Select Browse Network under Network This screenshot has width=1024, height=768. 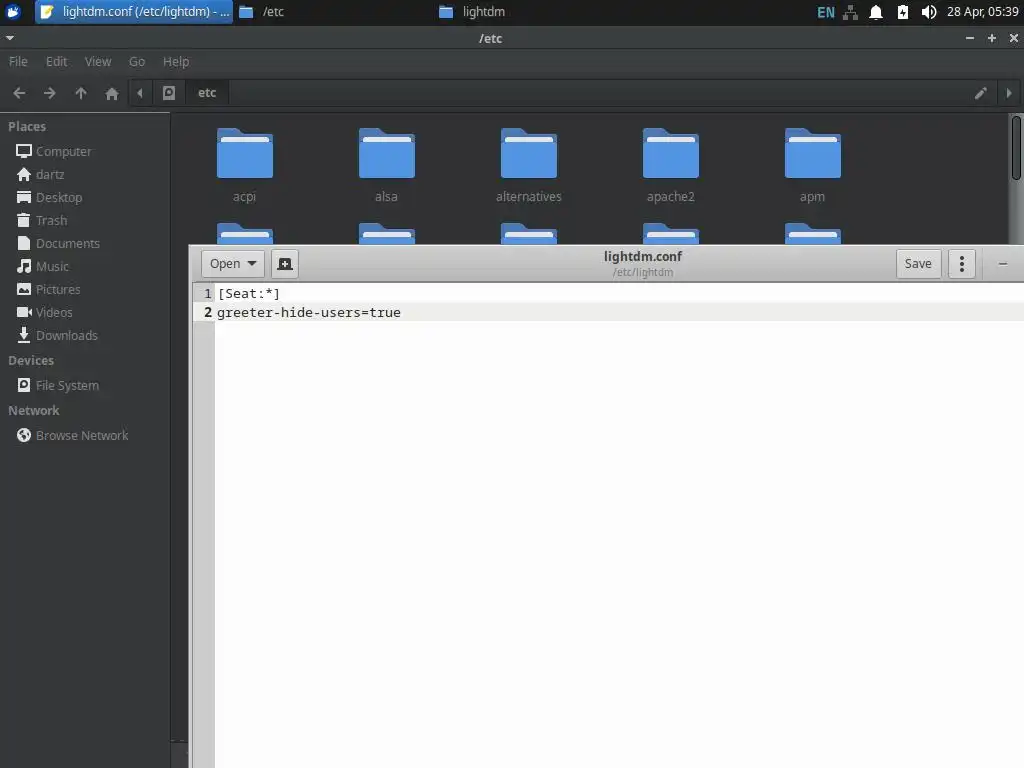click(72, 436)
